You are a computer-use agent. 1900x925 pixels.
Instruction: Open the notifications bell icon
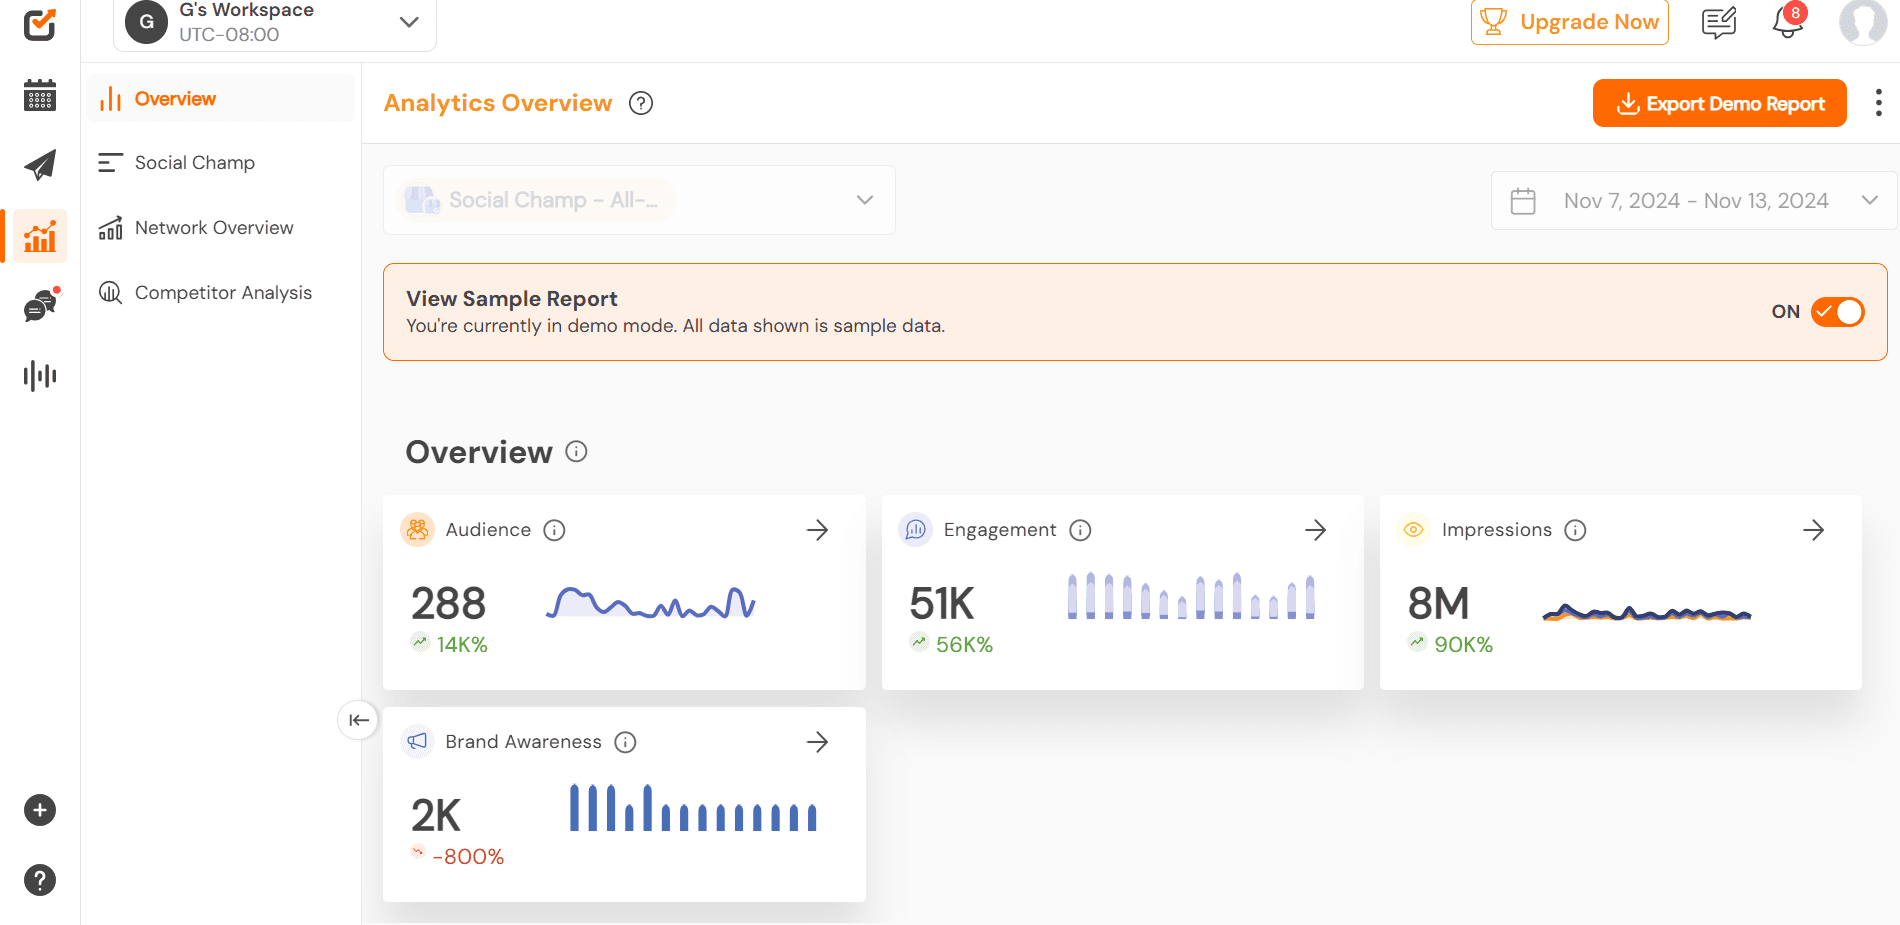click(1787, 22)
